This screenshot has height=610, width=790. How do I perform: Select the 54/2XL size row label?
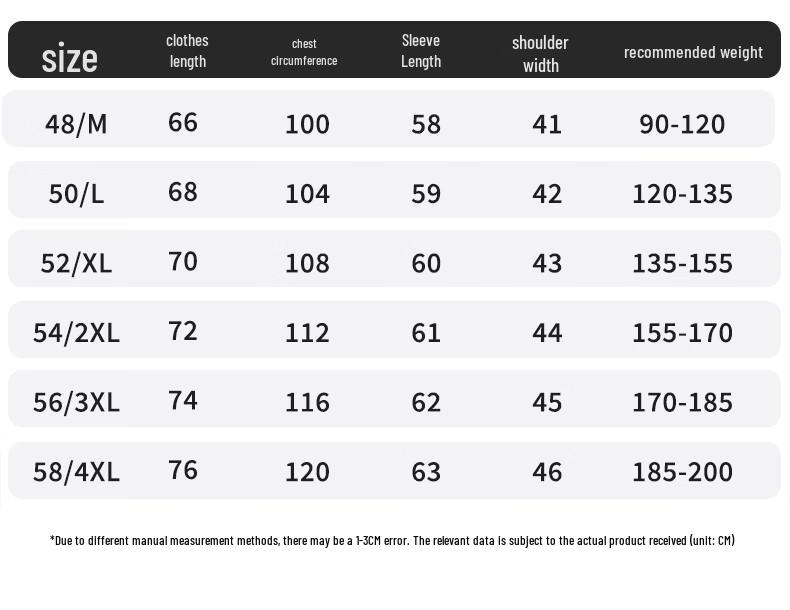(x=76, y=332)
